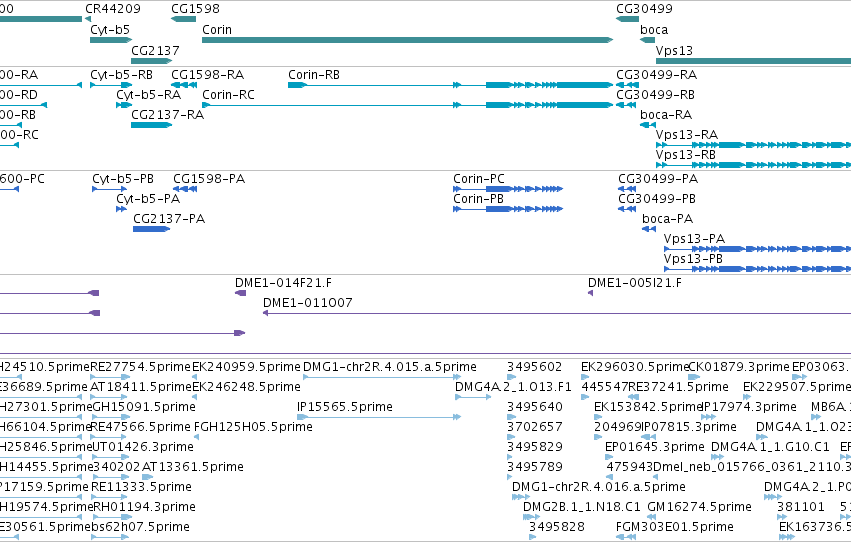Select the RE47566.5prime EST
Image resolution: width=851 pixels, height=542 pixels.
coord(110,437)
